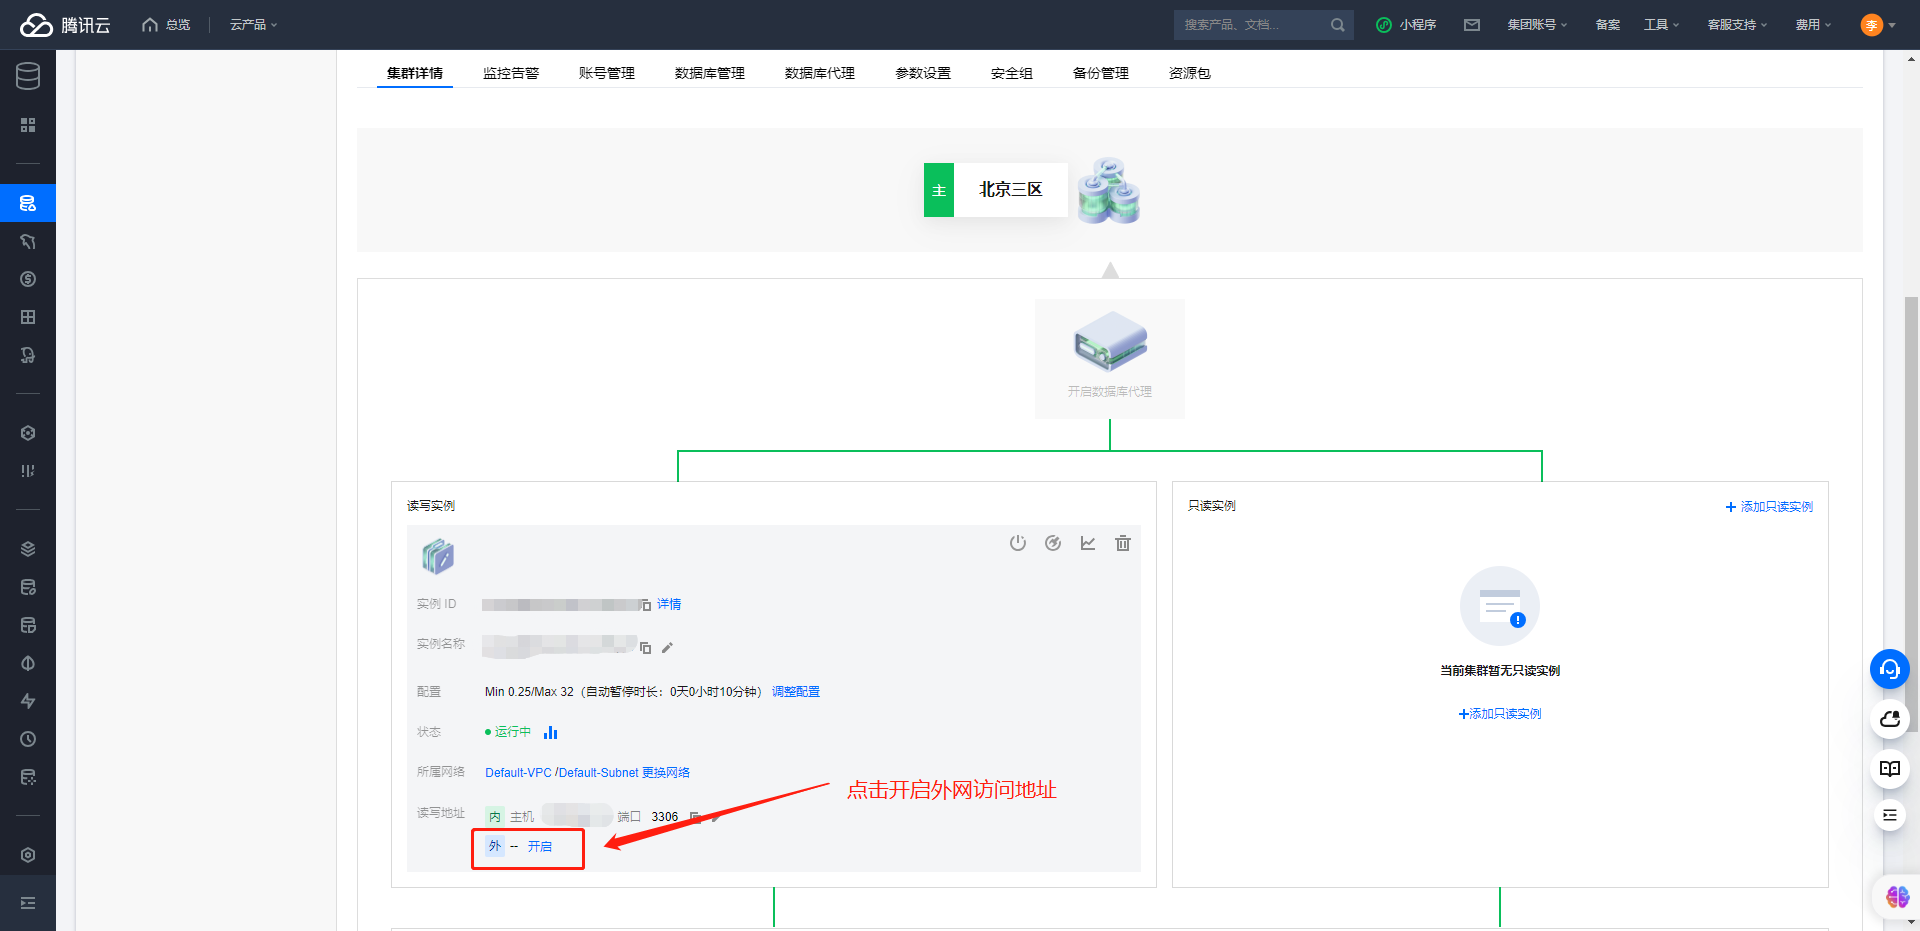Click the 内 badge on the internal address row
1920x931 pixels.
(x=493, y=815)
